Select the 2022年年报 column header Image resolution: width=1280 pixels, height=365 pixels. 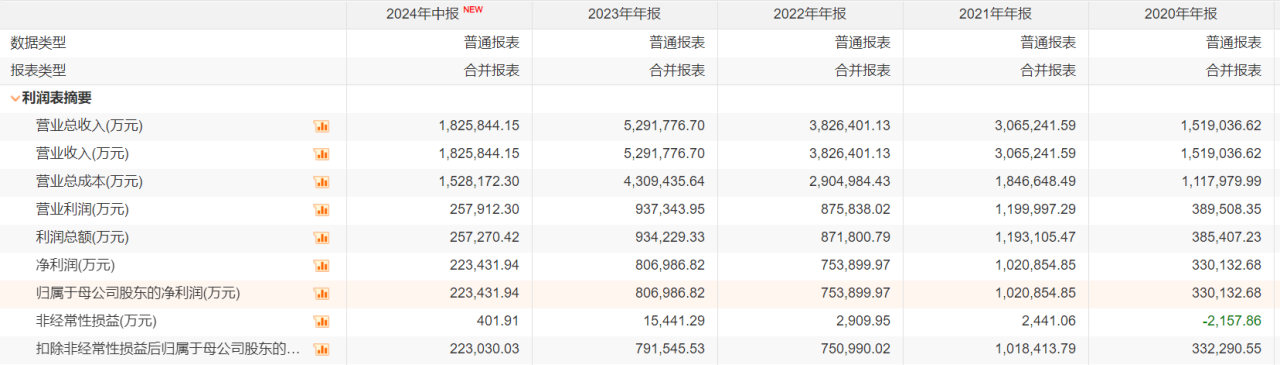(x=810, y=14)
